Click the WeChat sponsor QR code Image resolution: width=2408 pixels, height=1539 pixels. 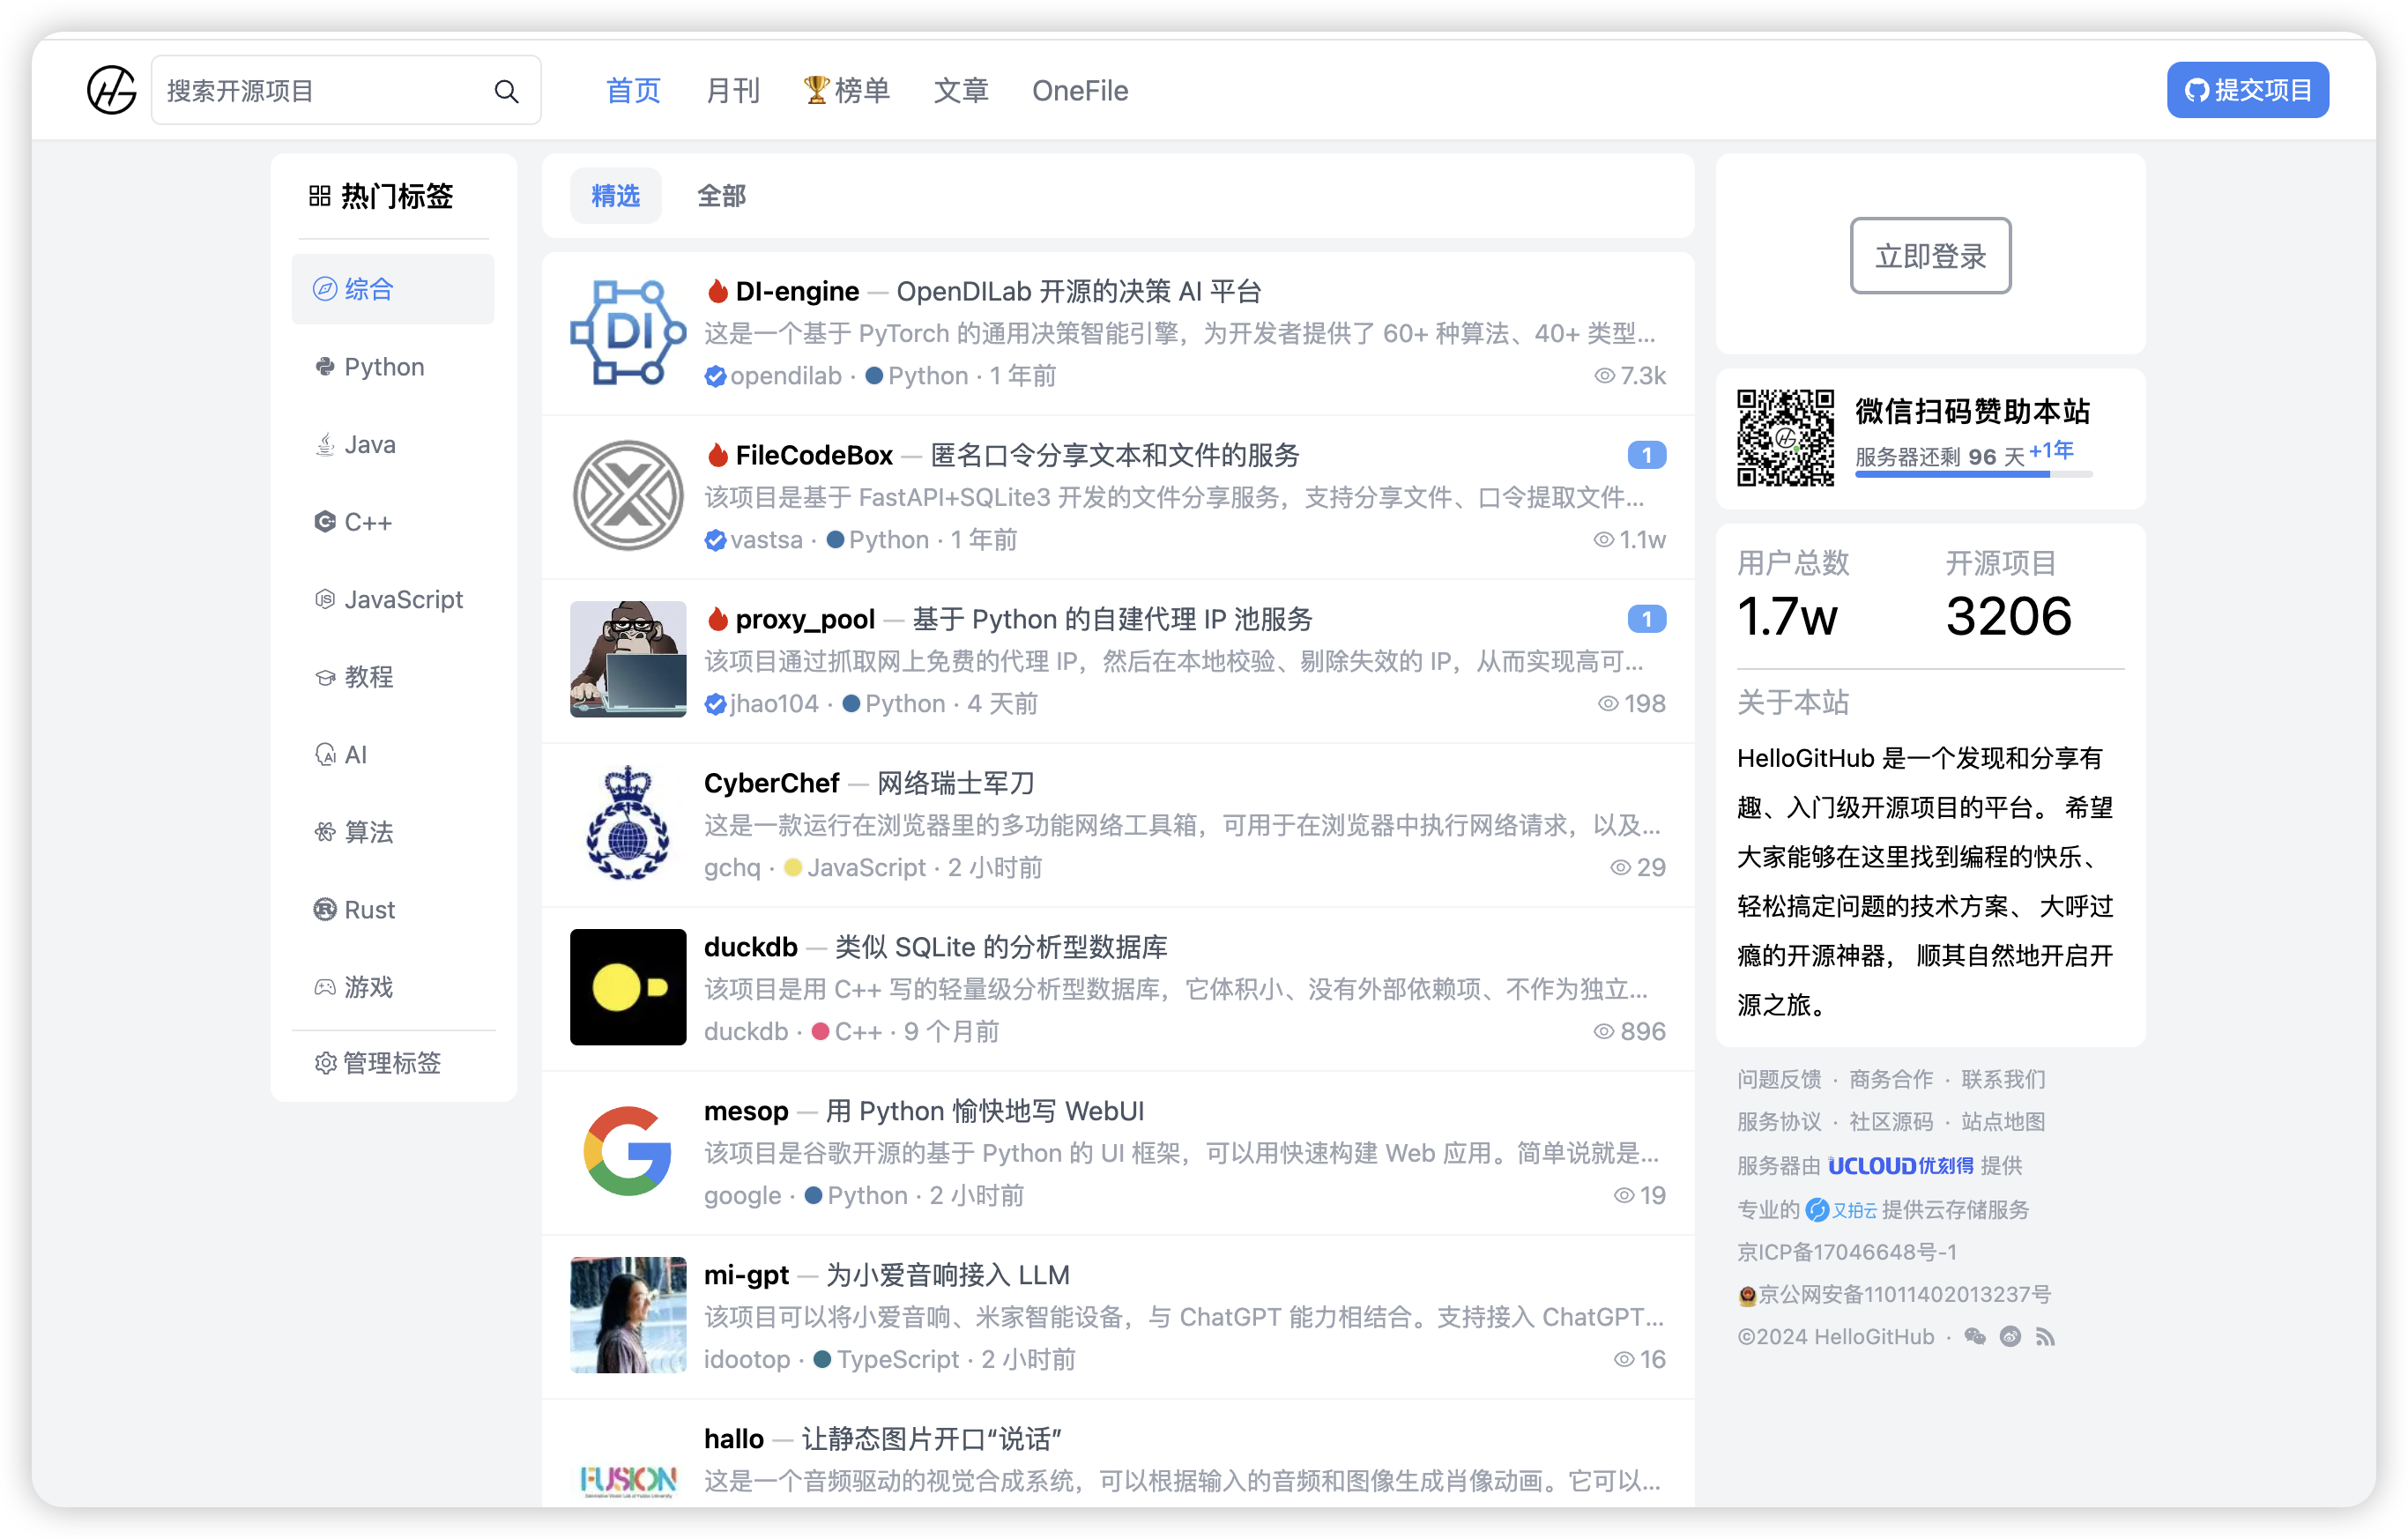(x=1785, y=438)
